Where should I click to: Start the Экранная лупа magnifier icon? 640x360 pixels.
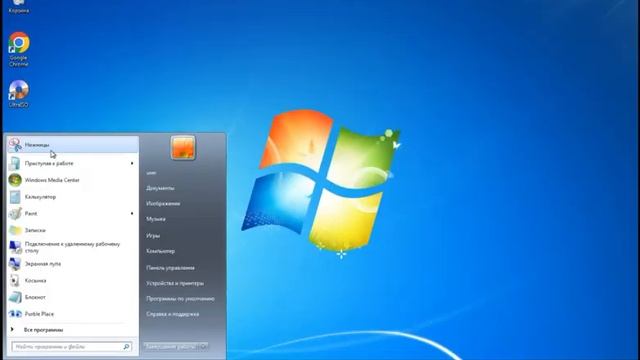click(15, 264)
